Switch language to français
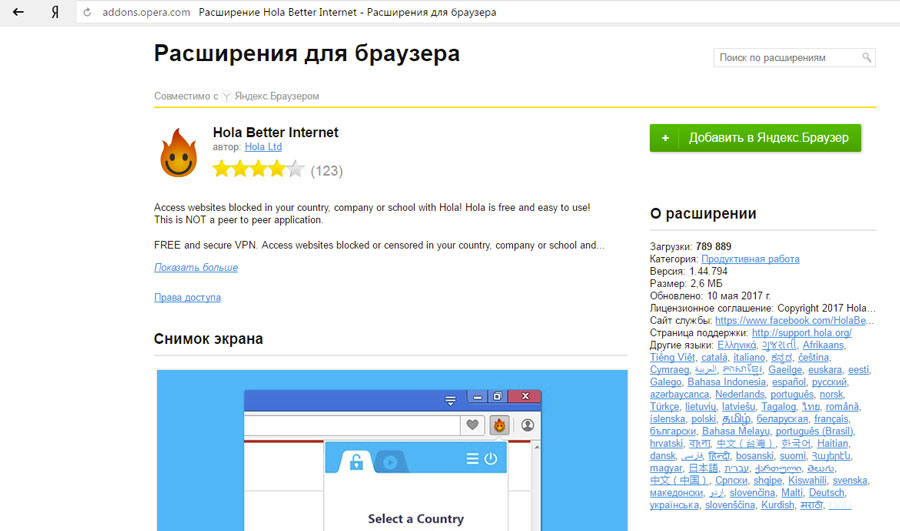This screenshot has height=531, width=900. click(x=831, y=419)
